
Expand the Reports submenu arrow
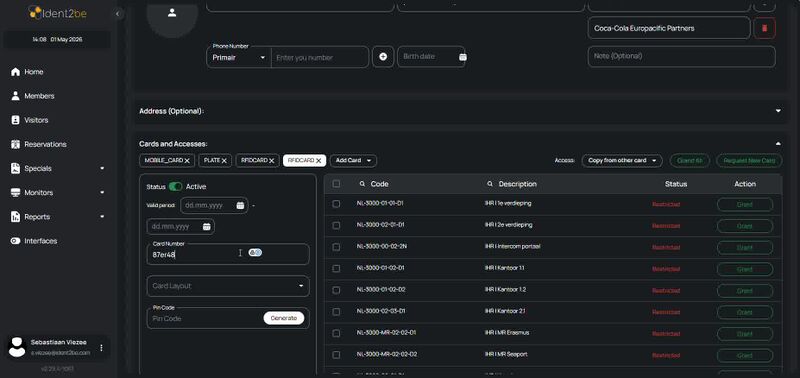pos(102,217)
